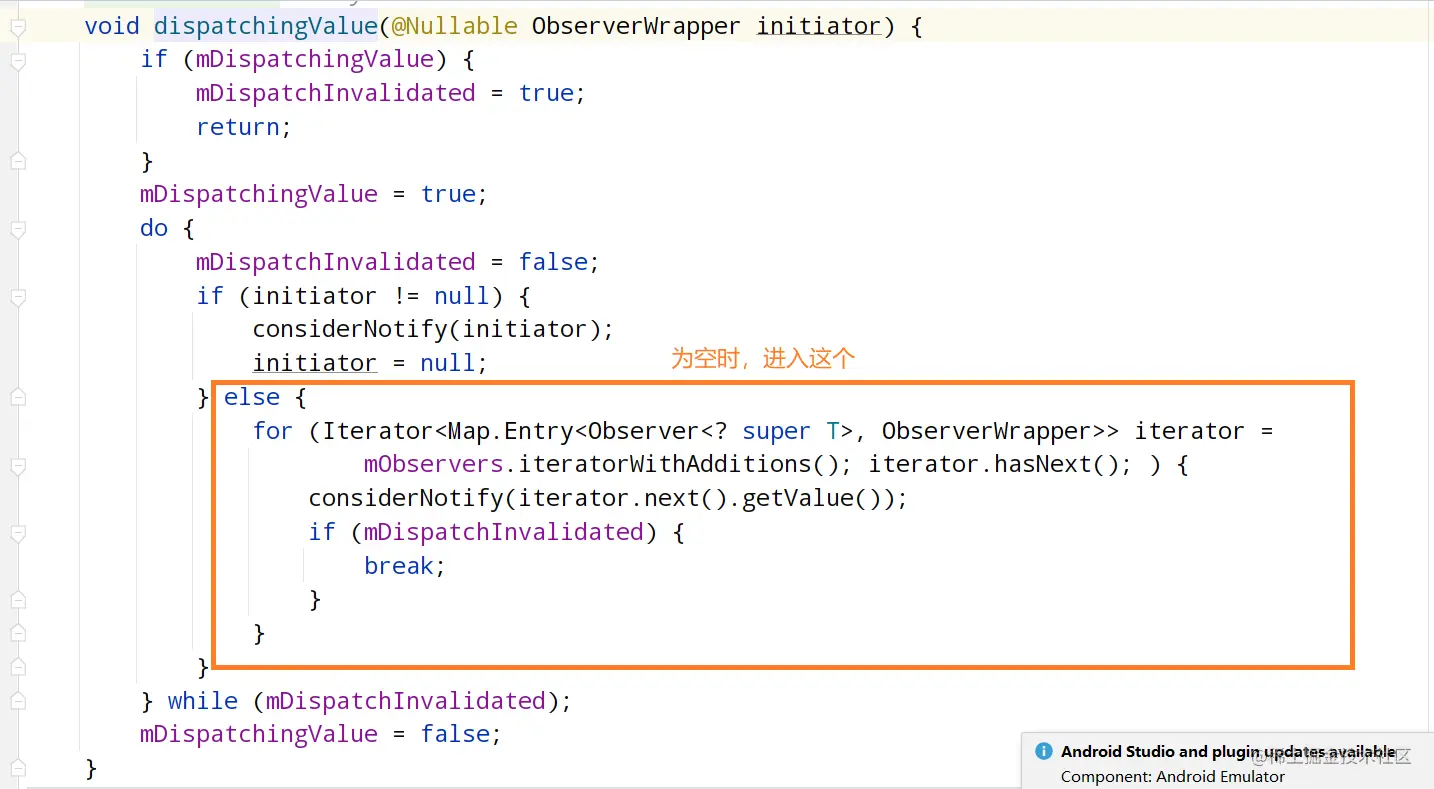Collapse the else { block fold marker

[17, 398]
